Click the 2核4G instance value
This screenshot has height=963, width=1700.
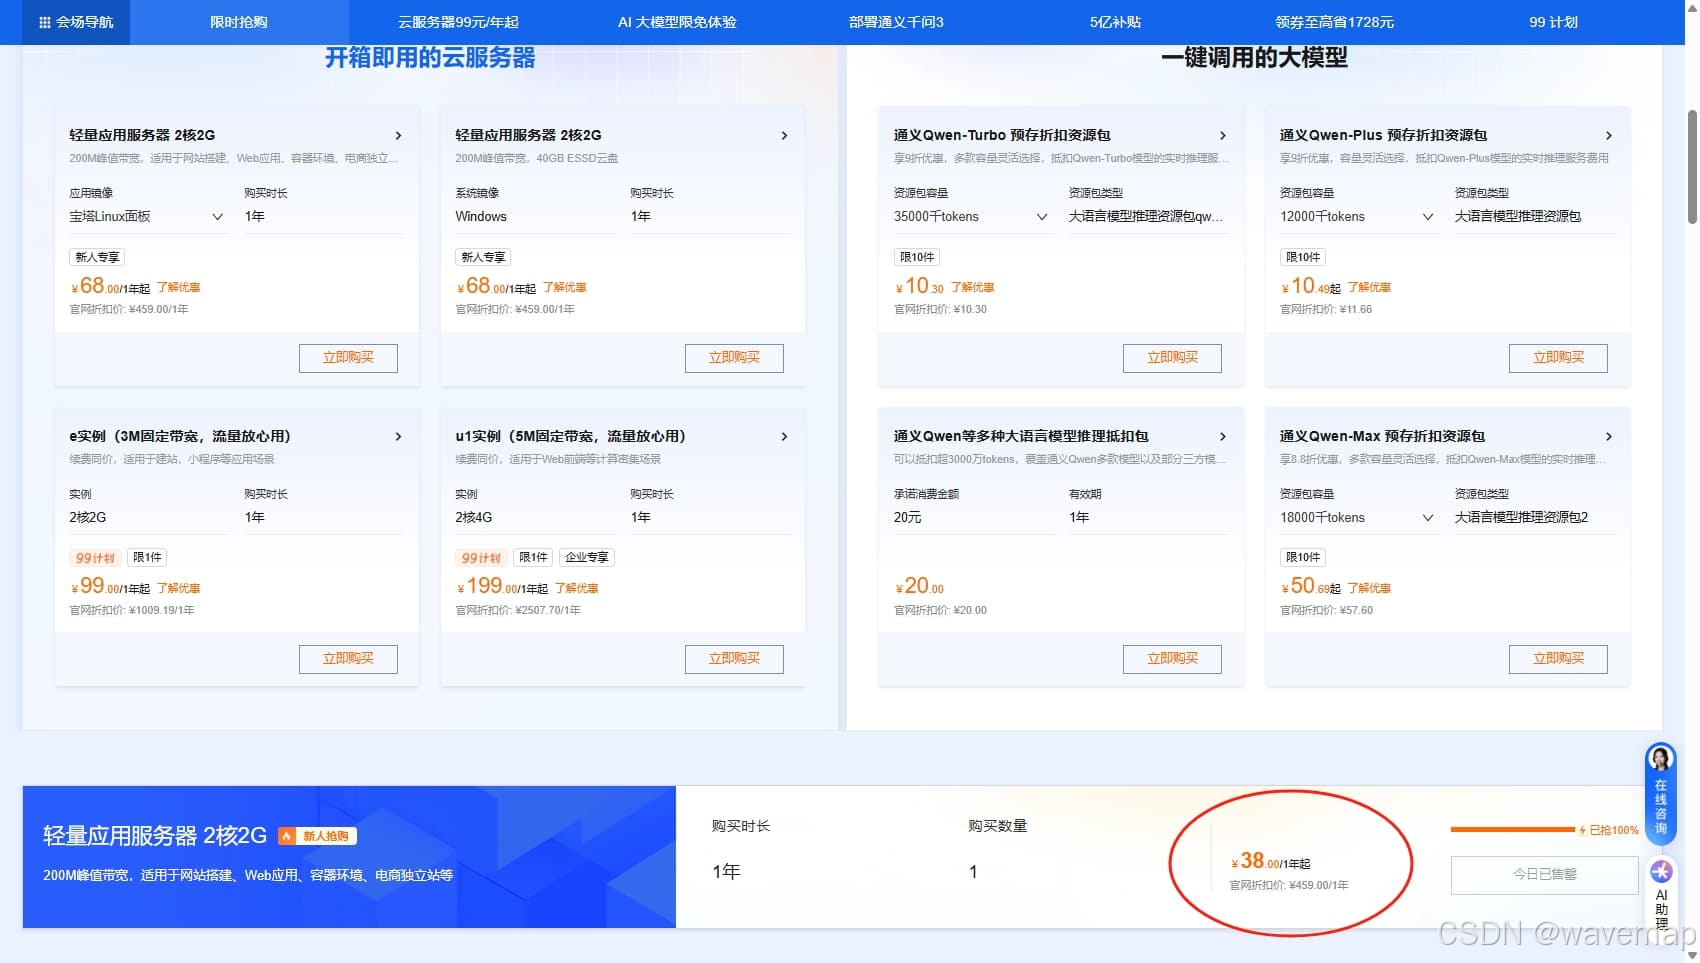click(474, 518)
